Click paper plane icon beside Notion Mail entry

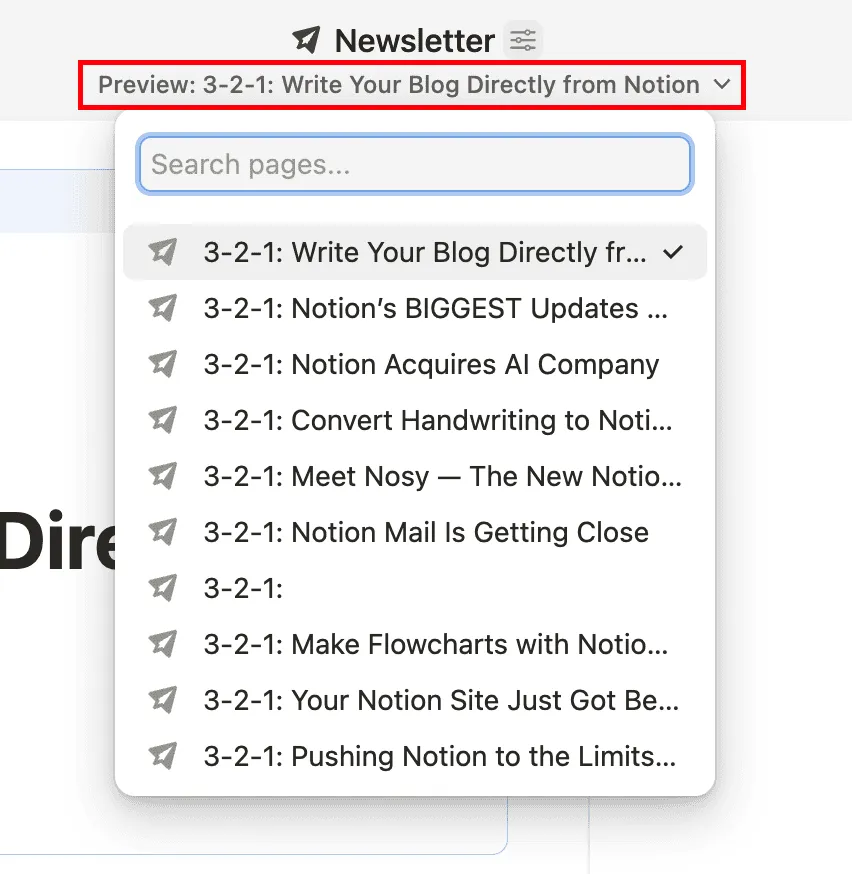[162, 533]
